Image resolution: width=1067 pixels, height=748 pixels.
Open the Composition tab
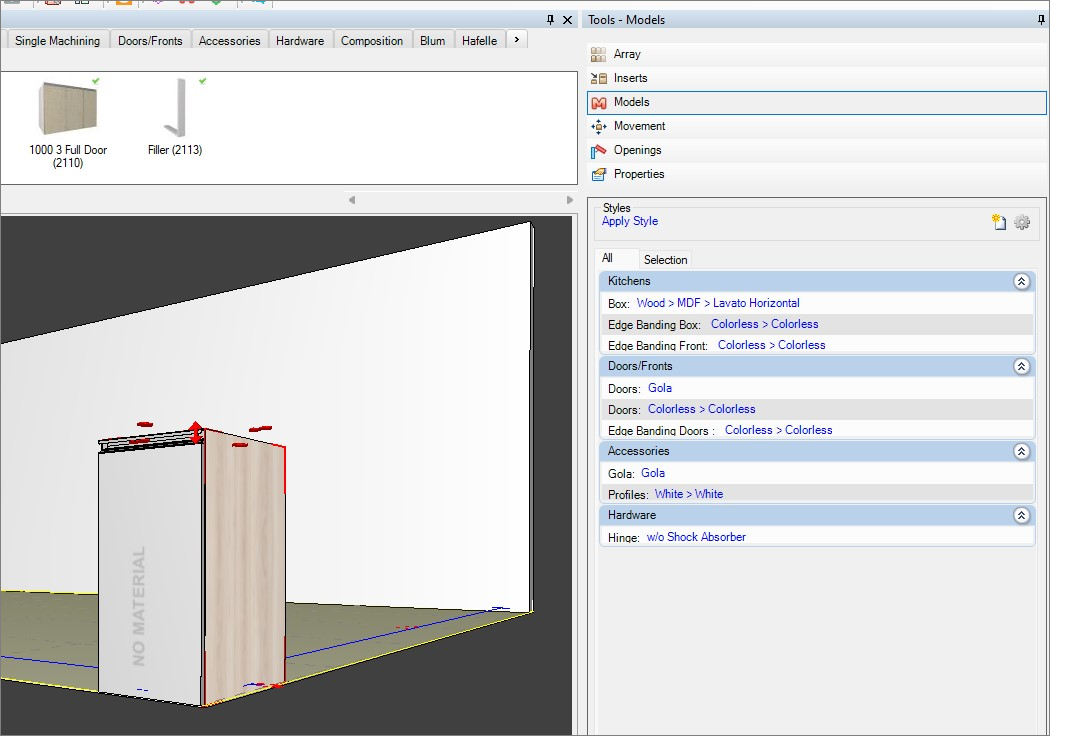(x=372, y=41)
